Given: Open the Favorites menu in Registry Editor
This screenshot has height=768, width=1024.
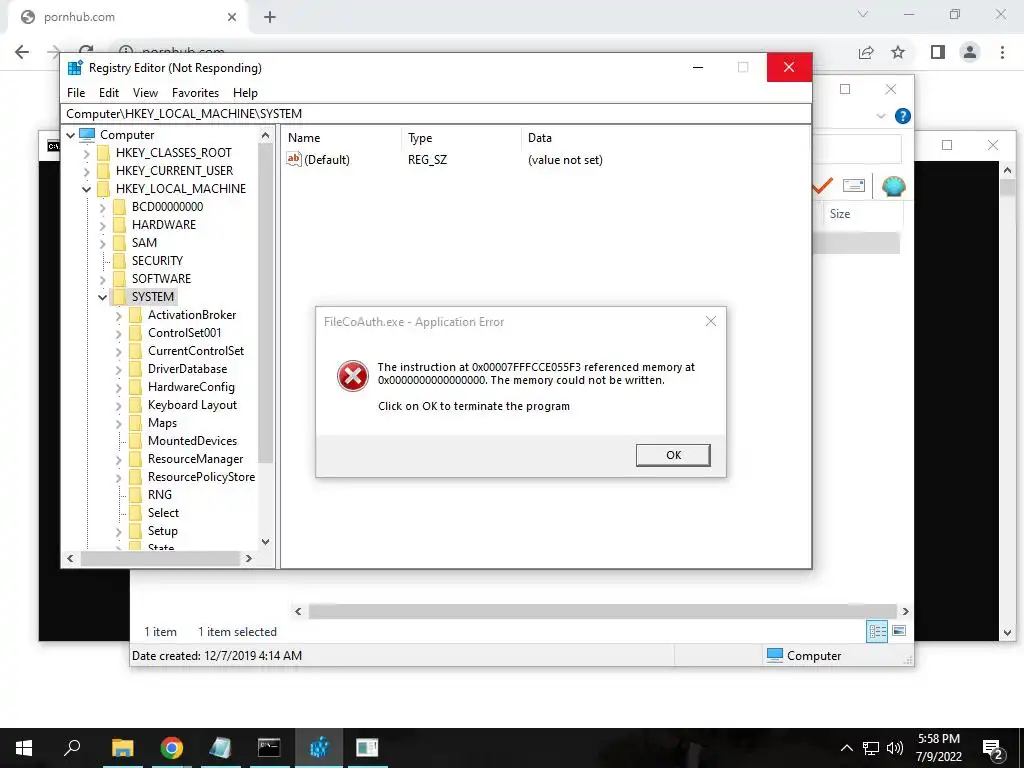Looking at the screenshot, I should 195,93.
